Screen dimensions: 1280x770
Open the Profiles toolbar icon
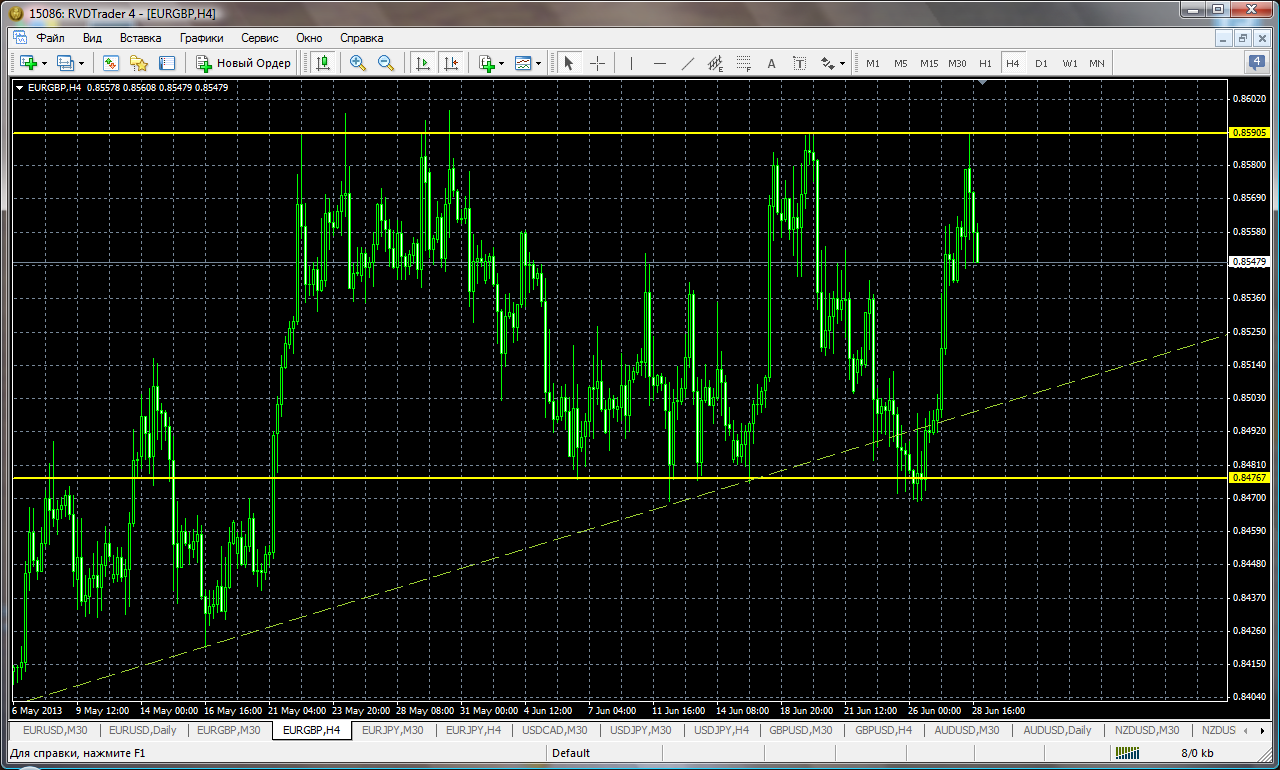tap(66, 63)
